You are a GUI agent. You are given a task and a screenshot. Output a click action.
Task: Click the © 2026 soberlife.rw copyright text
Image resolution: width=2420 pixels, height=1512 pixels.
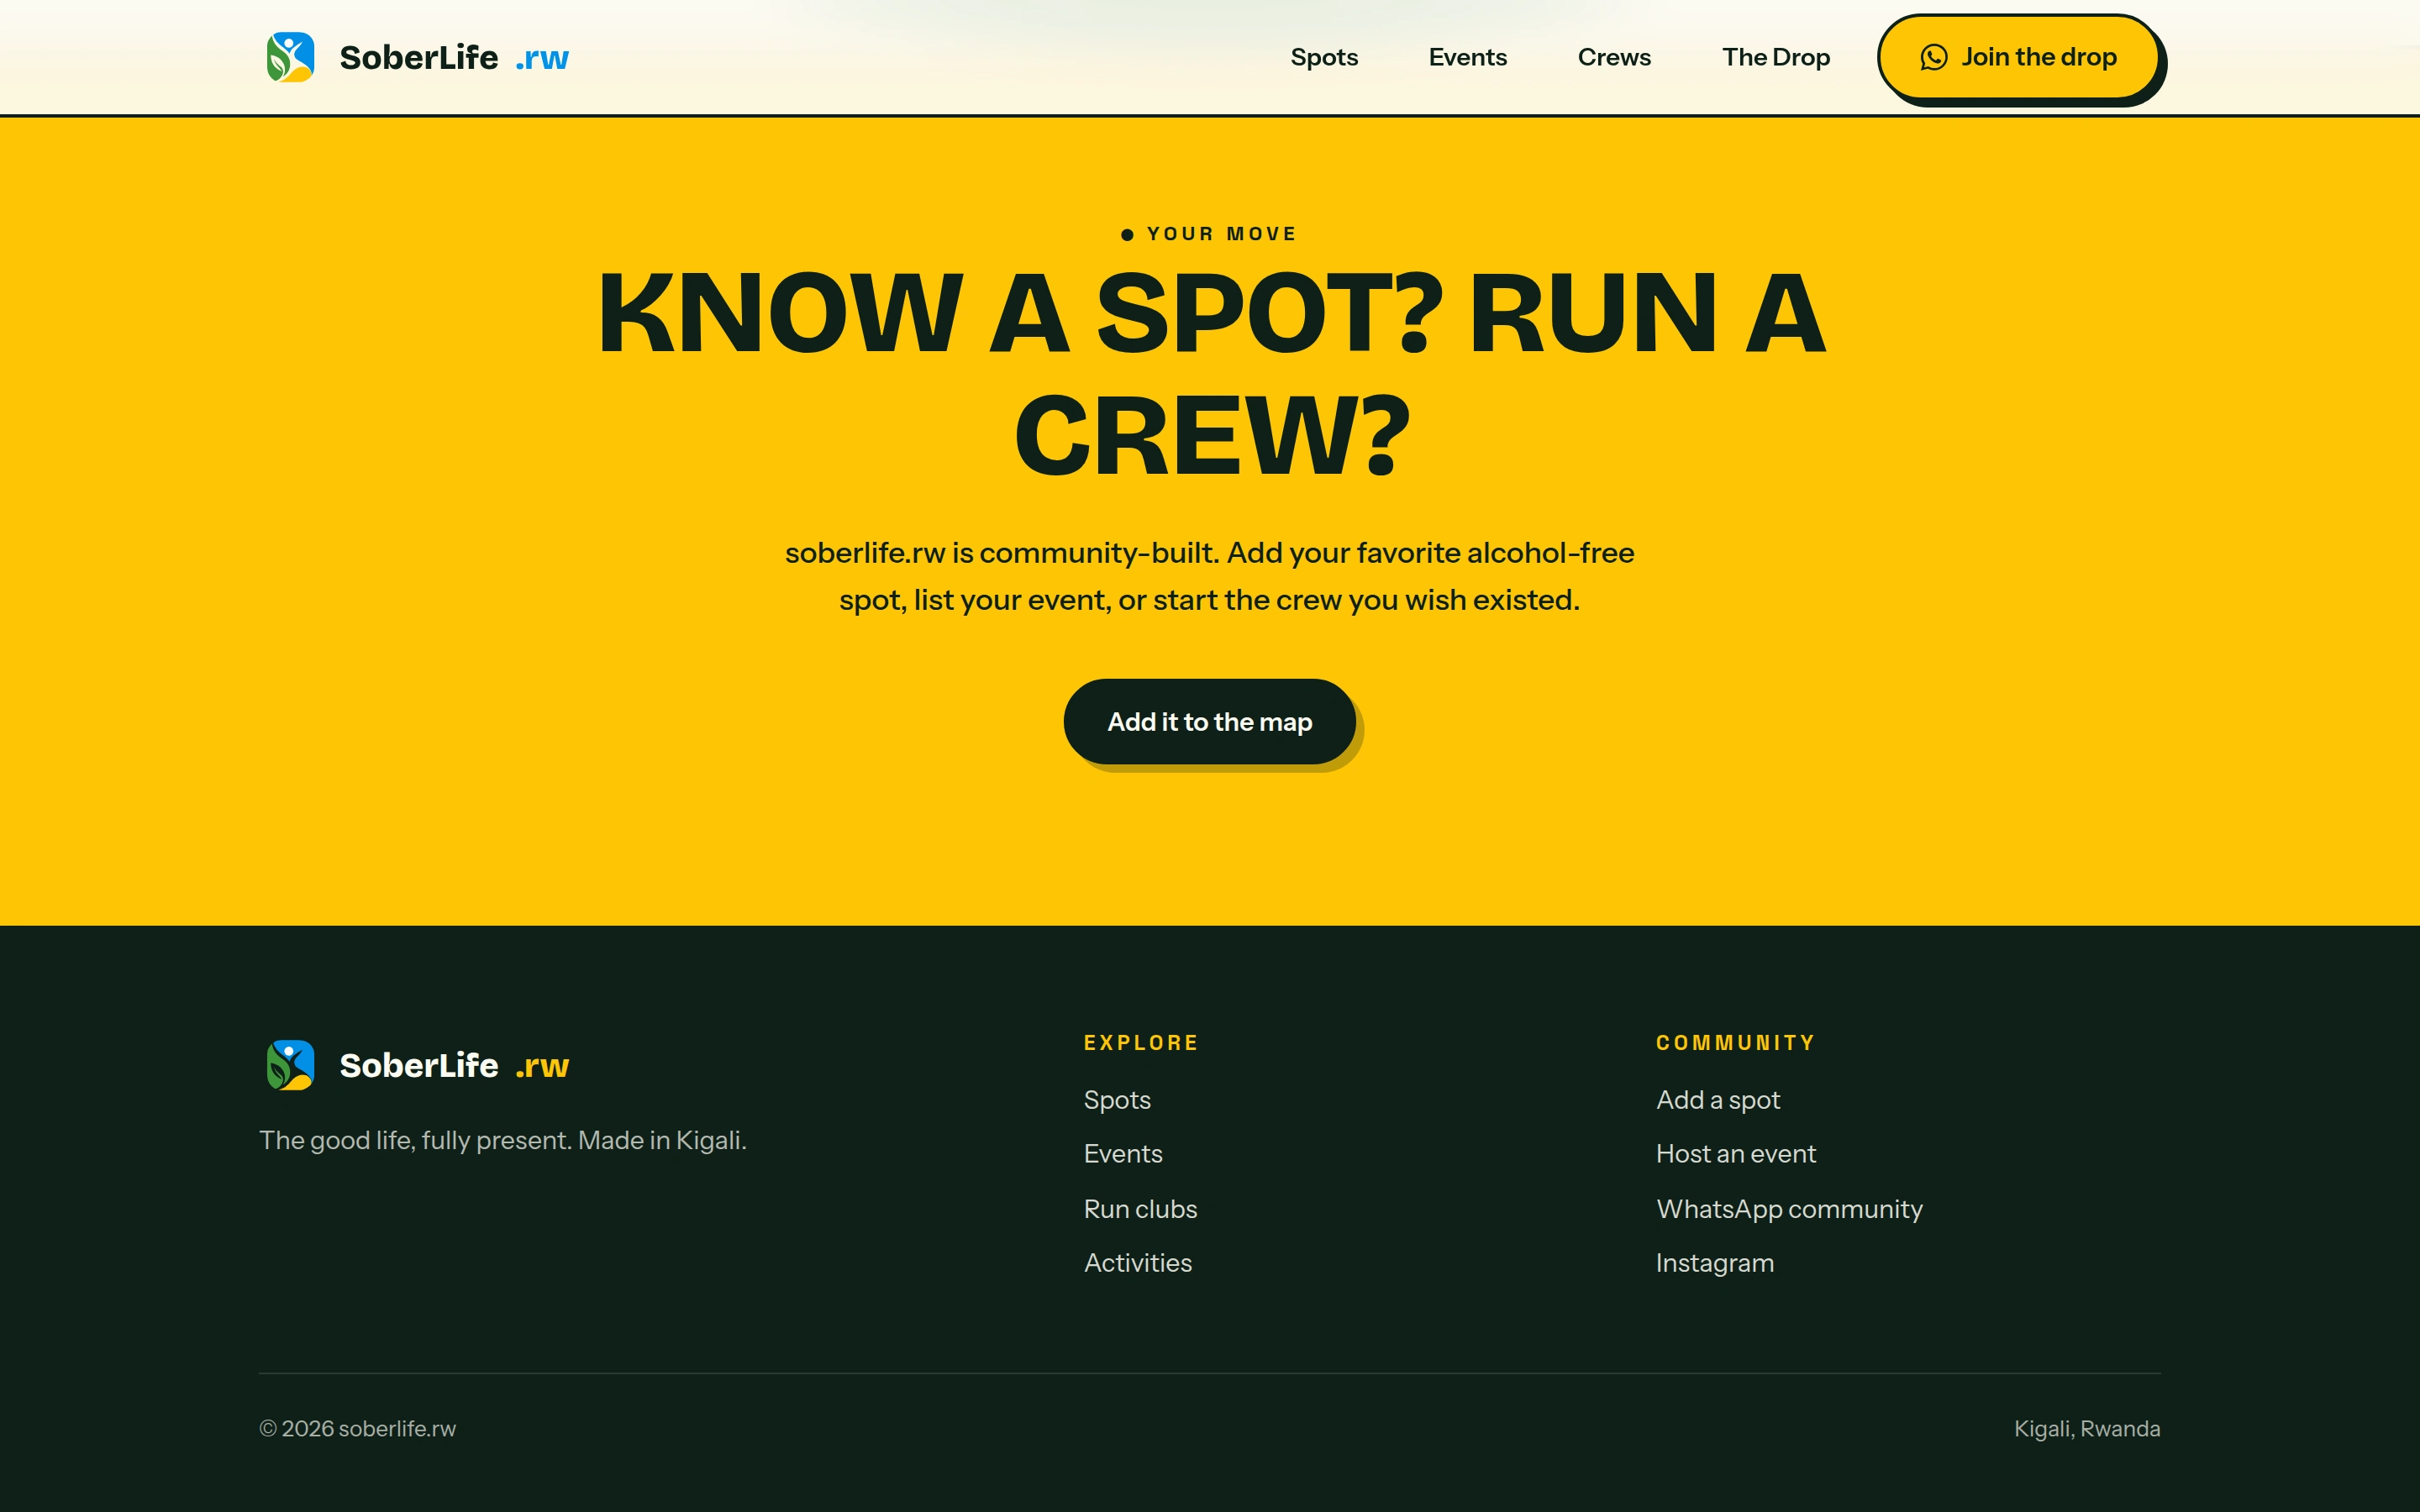coord(357,1429)
